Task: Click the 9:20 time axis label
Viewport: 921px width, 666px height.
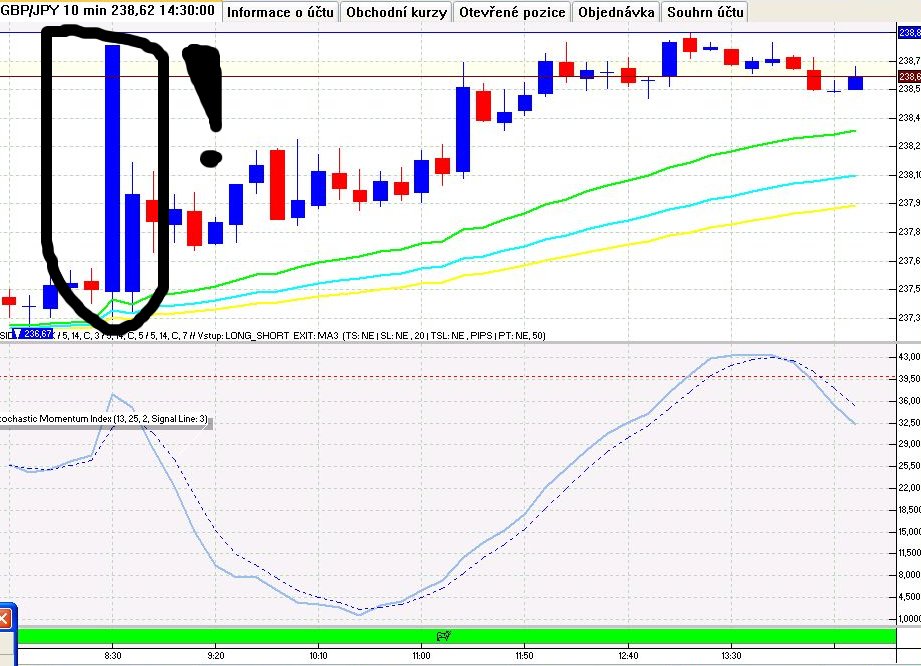Action: pos(216,655)
